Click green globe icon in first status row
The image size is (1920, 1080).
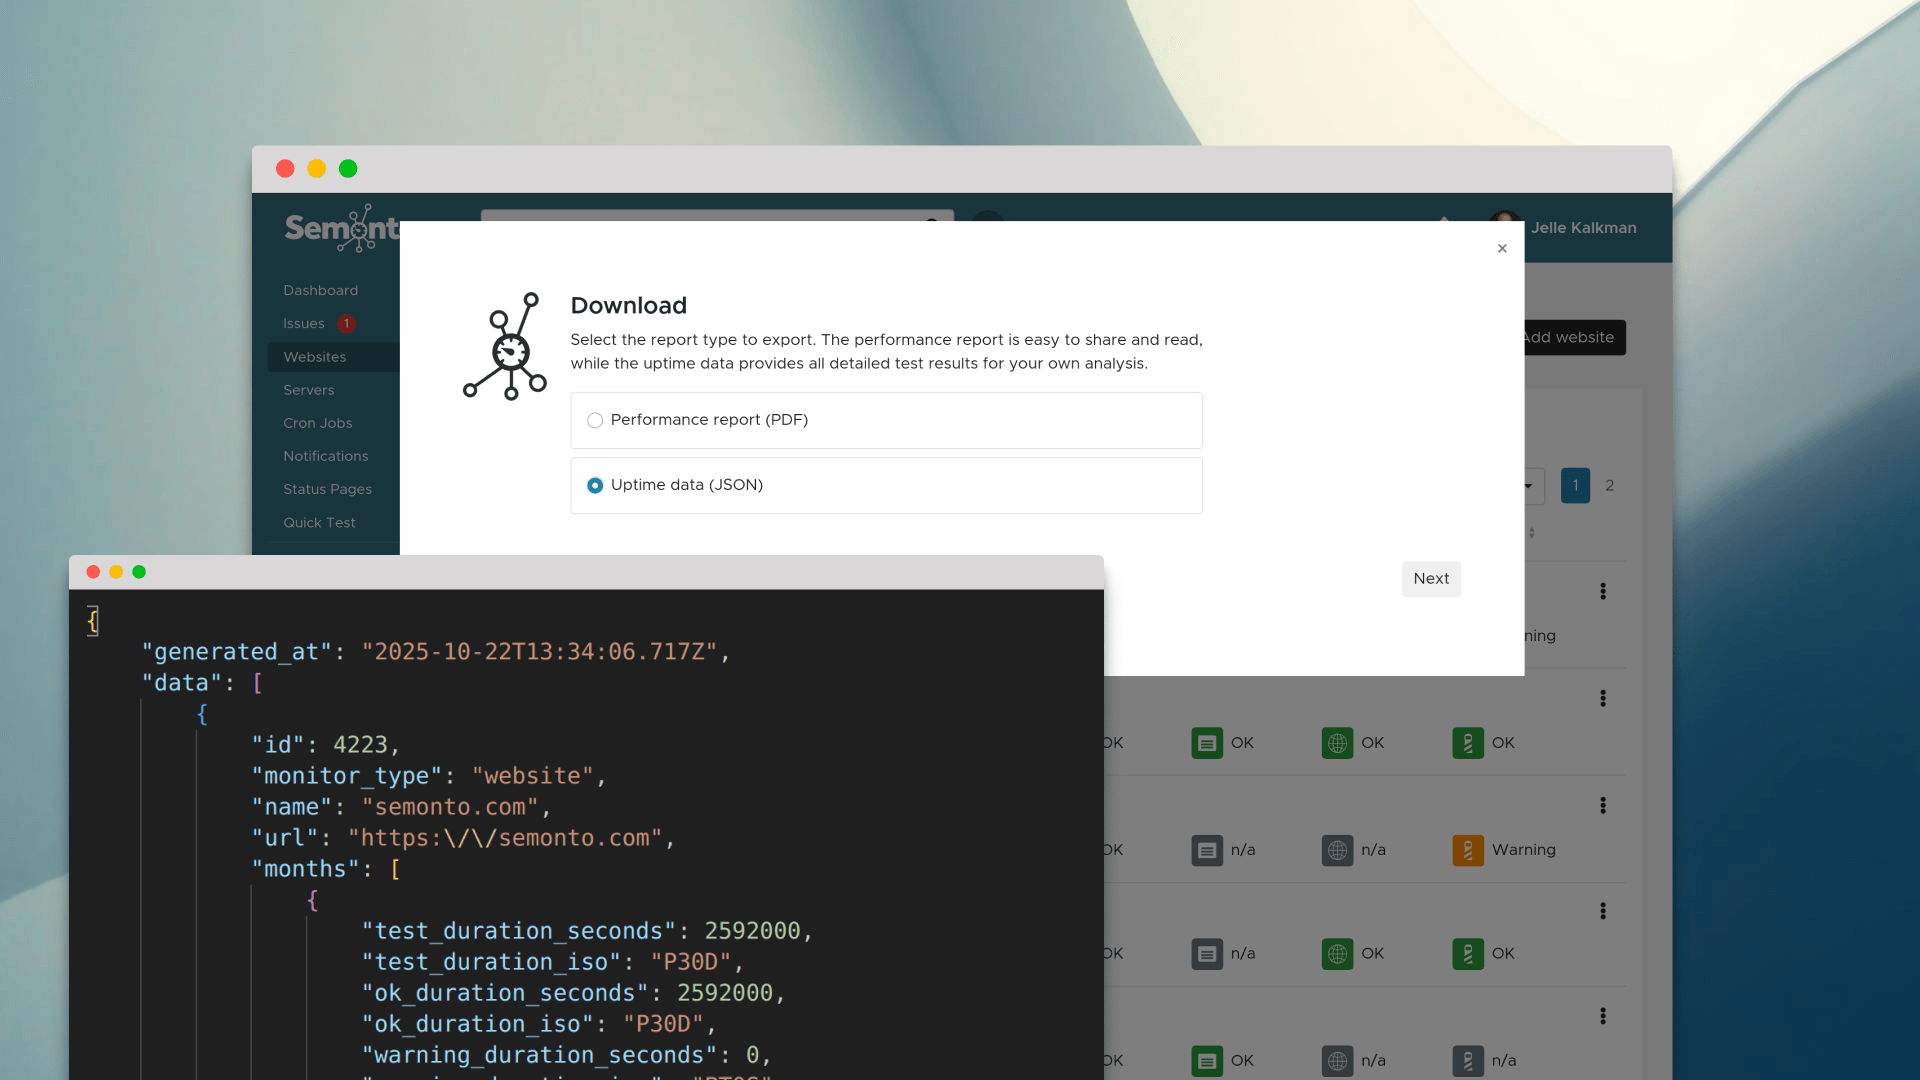[1337, 743]
